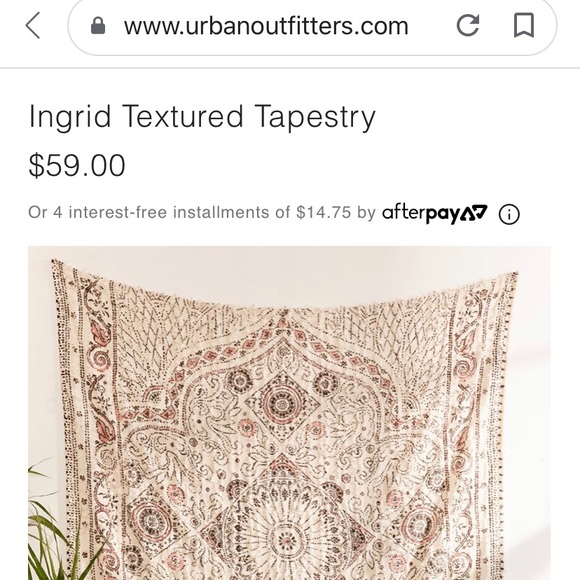The width and height of the screenshot is (580, 580).
Task: Click the Afterpay logo
Action: (x=435, y=213)
